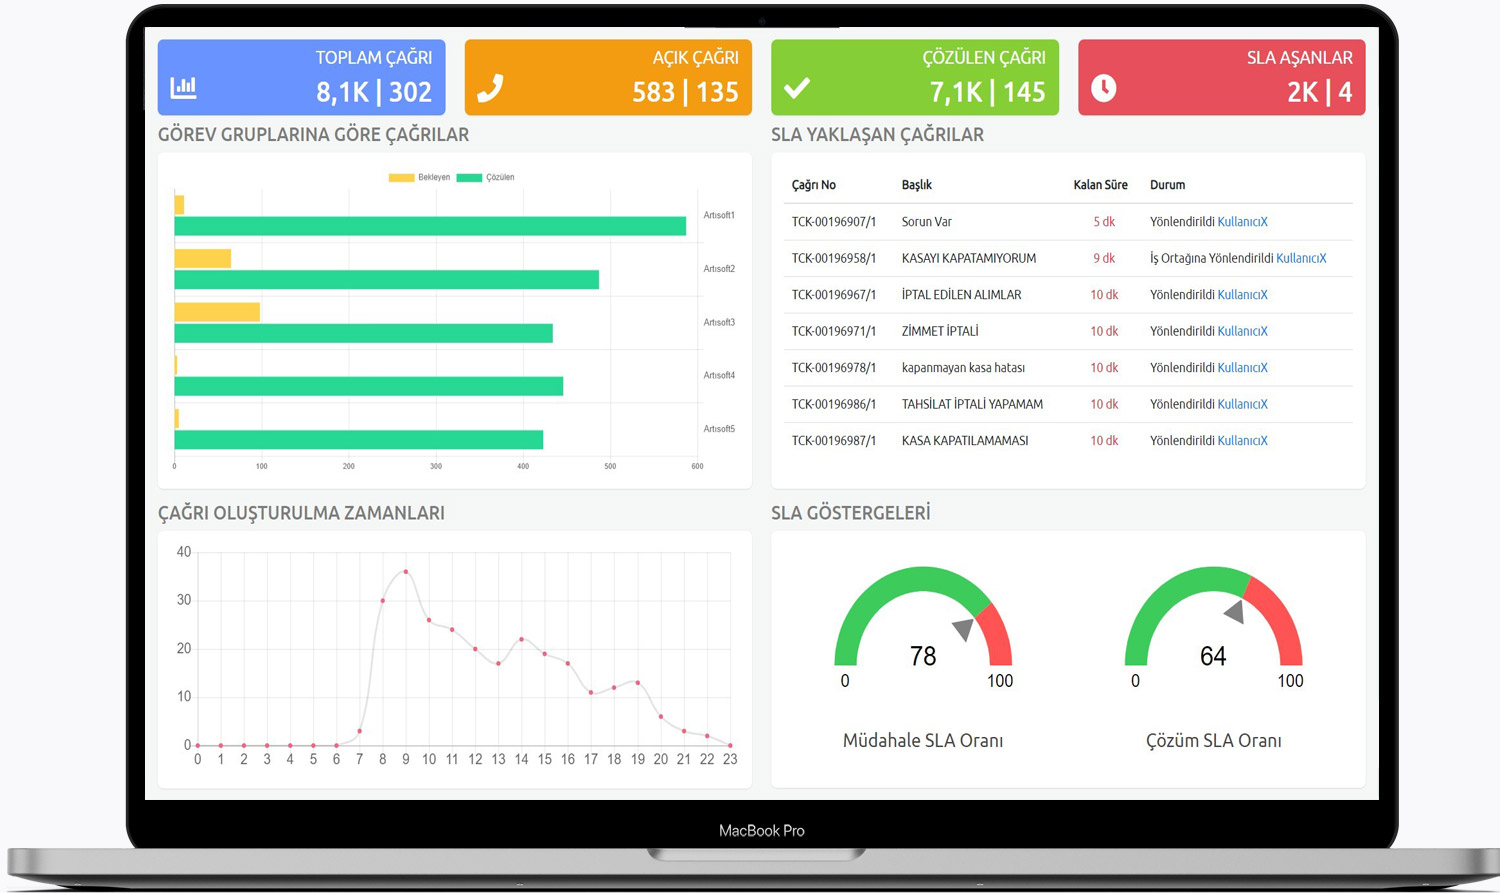
Task: Click the '5 dk' remaining time value
Action: (x=1104, y=222)
